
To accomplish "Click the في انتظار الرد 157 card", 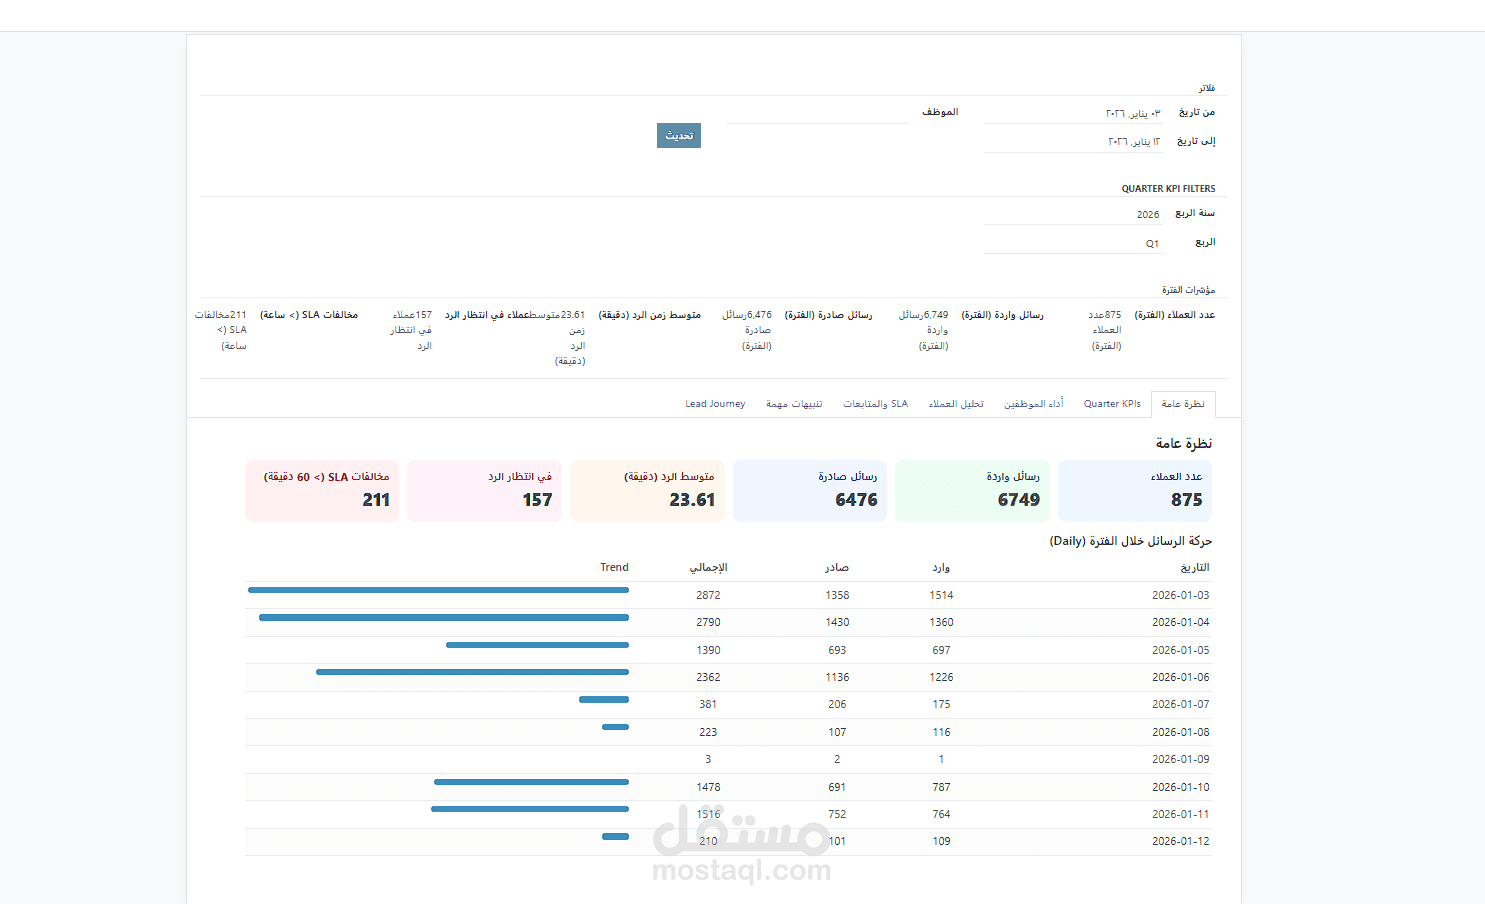I will pos(484,490).
